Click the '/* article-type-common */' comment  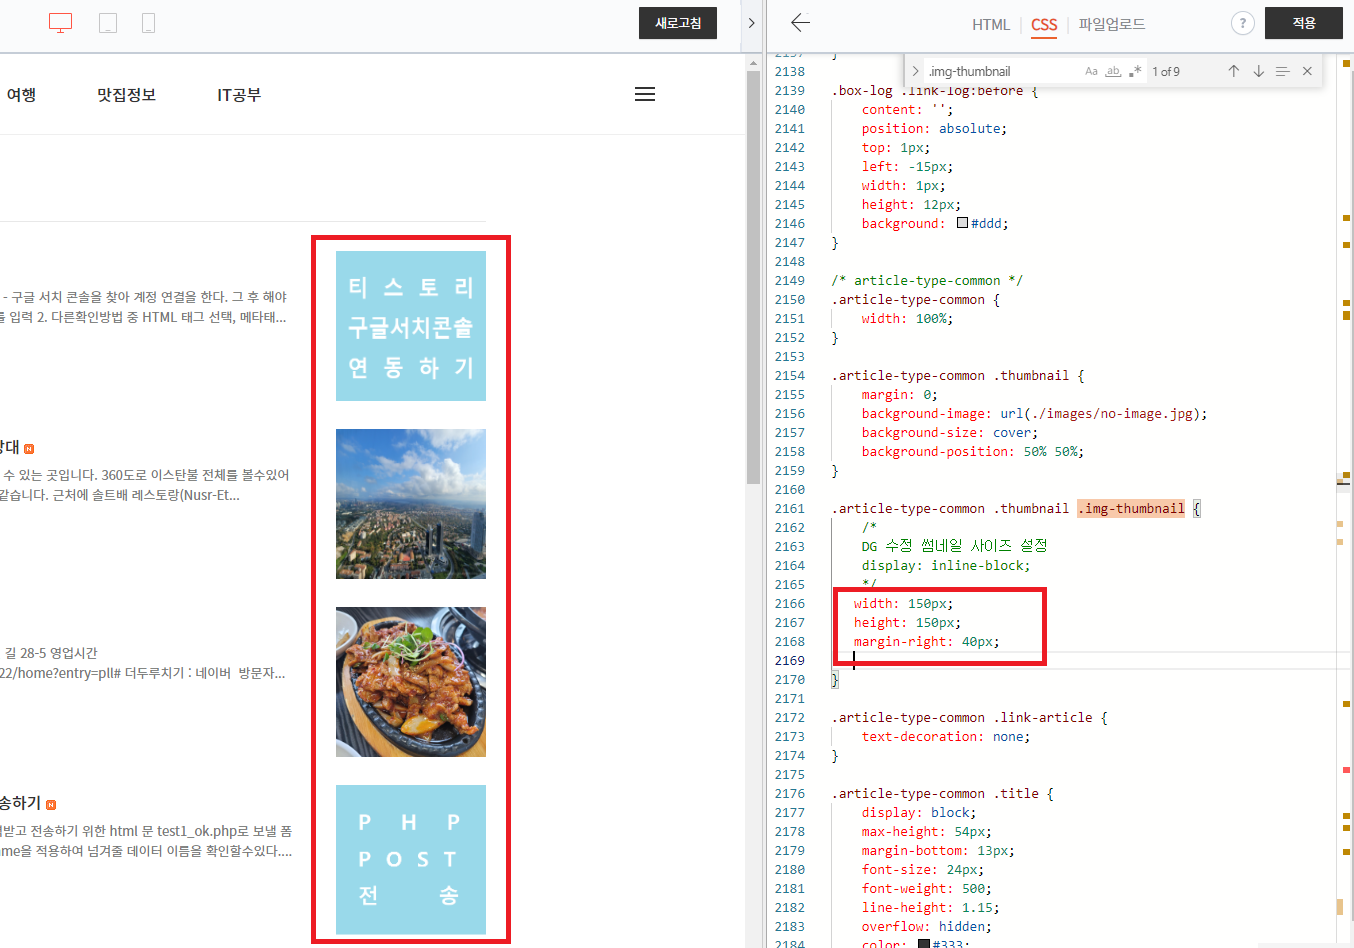click(x=927, y=281)
